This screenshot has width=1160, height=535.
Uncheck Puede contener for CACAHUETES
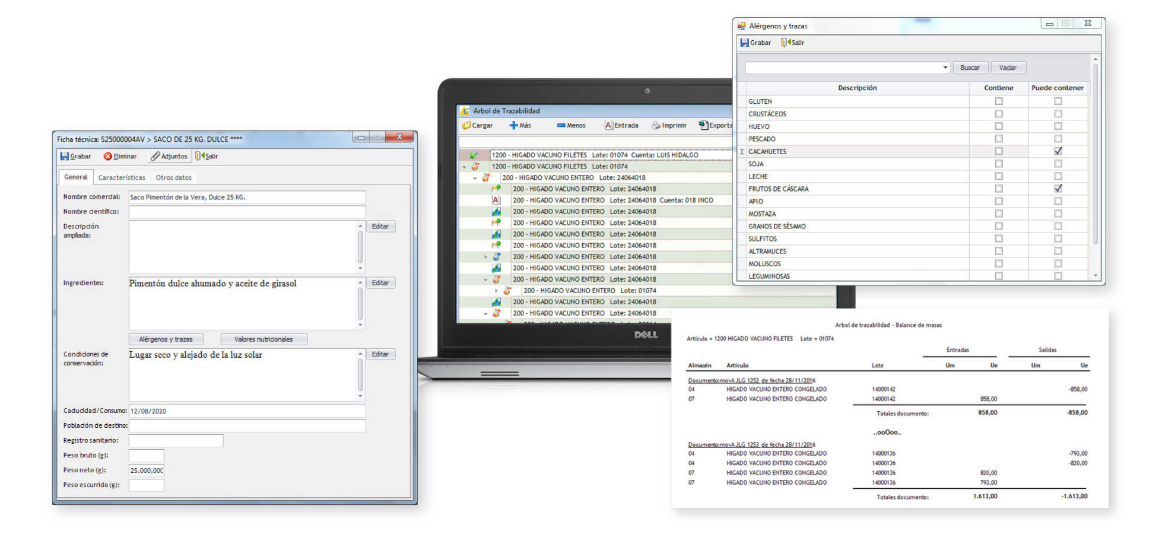click(1058, 151)
